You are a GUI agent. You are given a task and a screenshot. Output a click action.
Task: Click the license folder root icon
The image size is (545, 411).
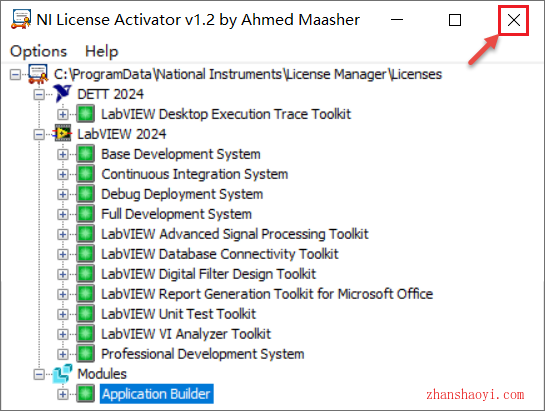point(38,74)
